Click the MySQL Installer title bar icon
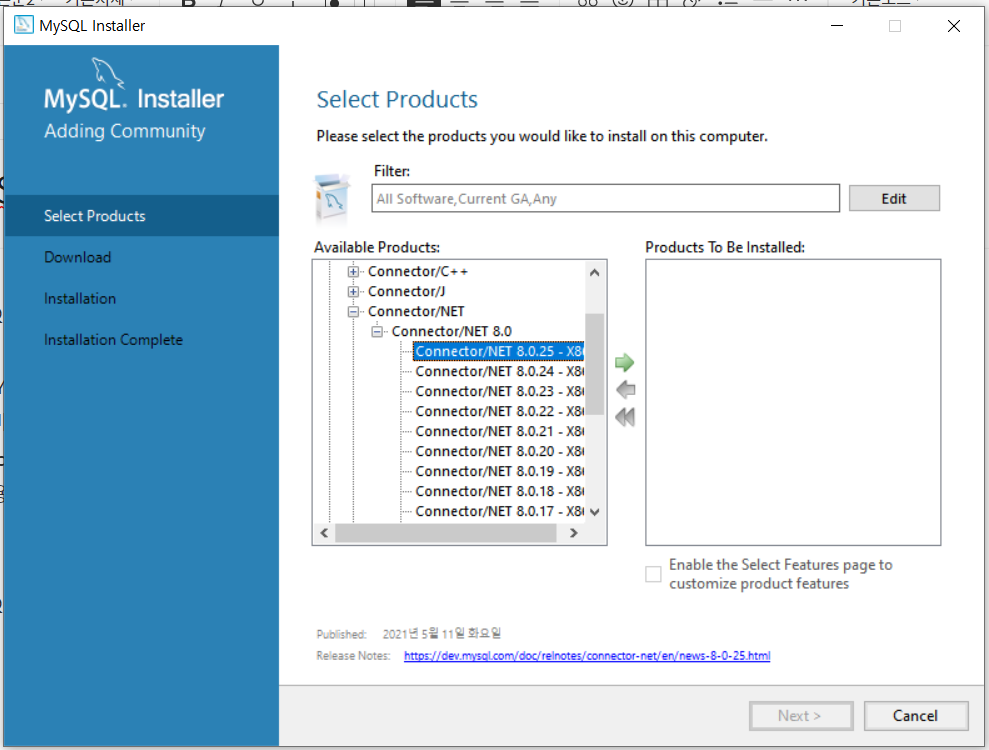Image resolution: width=989 pixels, height=750 pixels. (x=23, y=25)
